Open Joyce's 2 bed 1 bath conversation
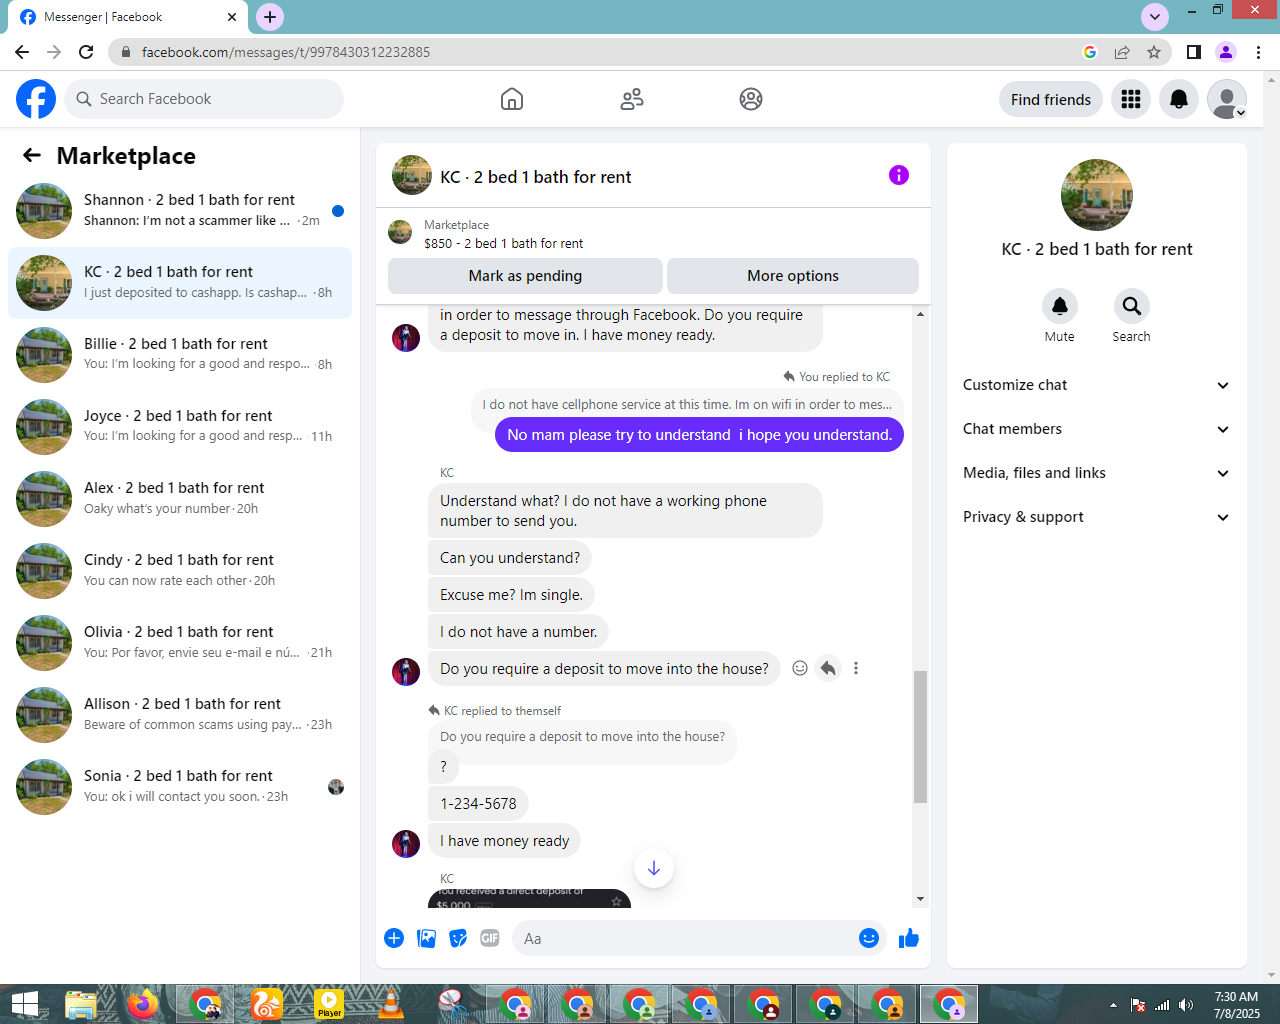 [x=180, y=427]
